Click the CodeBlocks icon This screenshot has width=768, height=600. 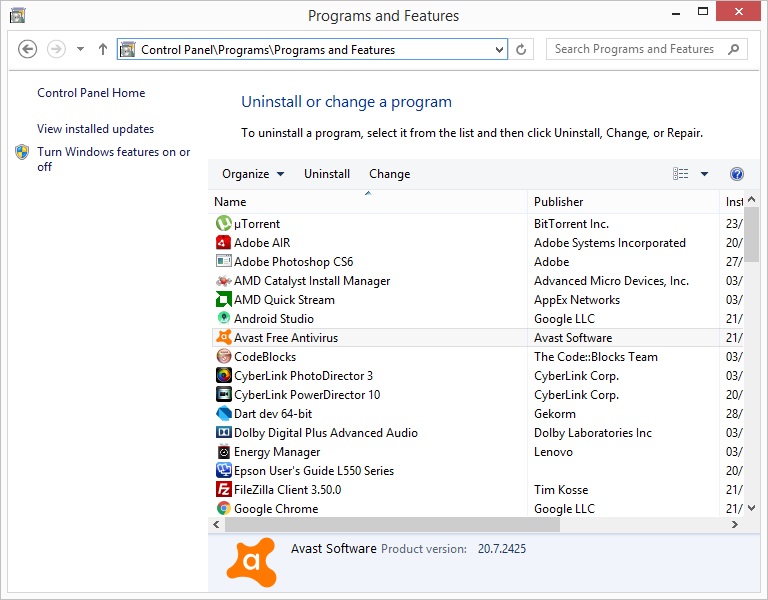coord(223,356)
